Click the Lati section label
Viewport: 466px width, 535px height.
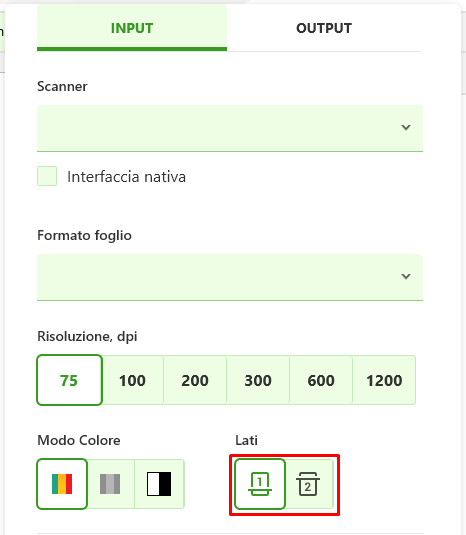pos(246,440)
